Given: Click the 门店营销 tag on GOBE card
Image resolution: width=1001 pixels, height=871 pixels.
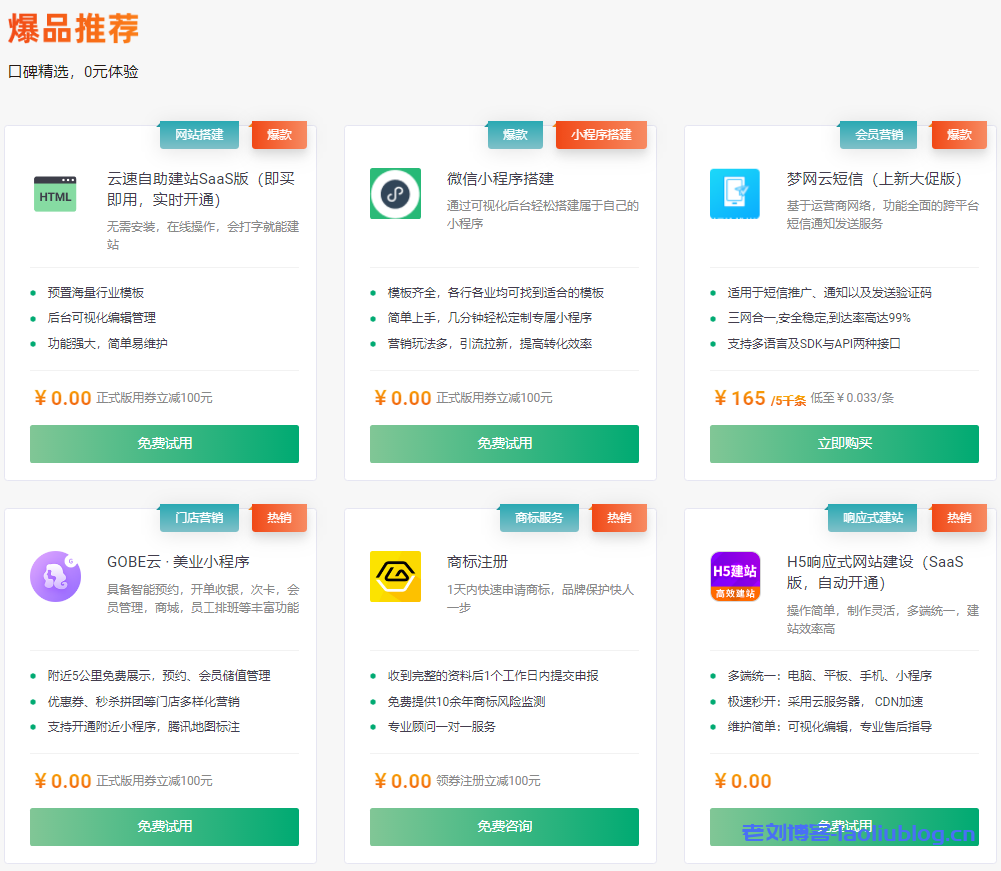Looking at the screenshot, I should (198, 518).
